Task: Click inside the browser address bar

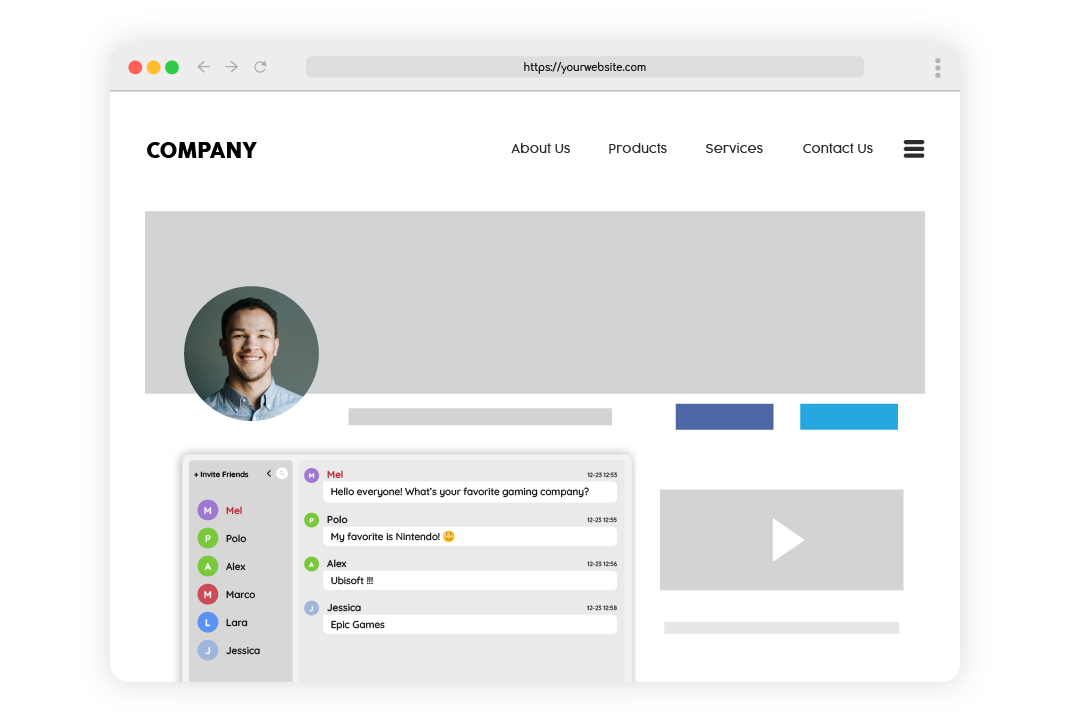Action: point(585,67)
